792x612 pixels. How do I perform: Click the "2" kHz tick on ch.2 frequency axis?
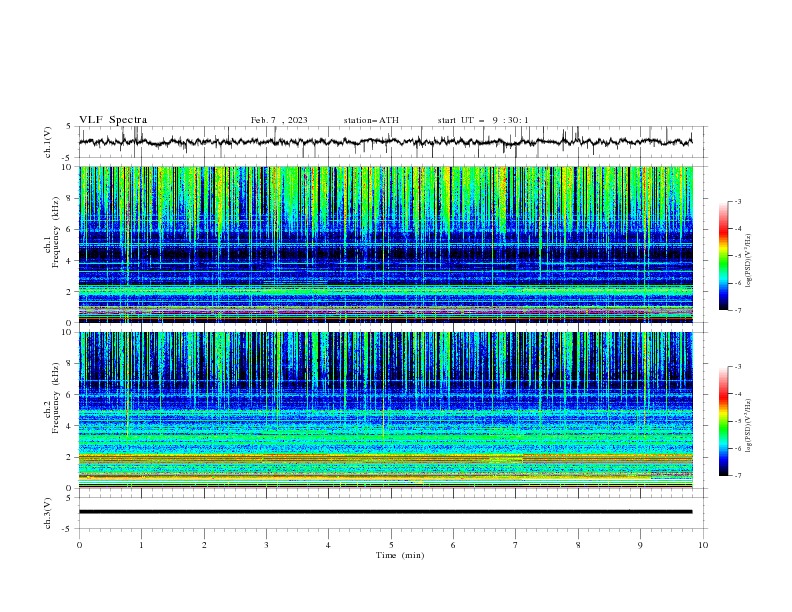click(70, 457)
